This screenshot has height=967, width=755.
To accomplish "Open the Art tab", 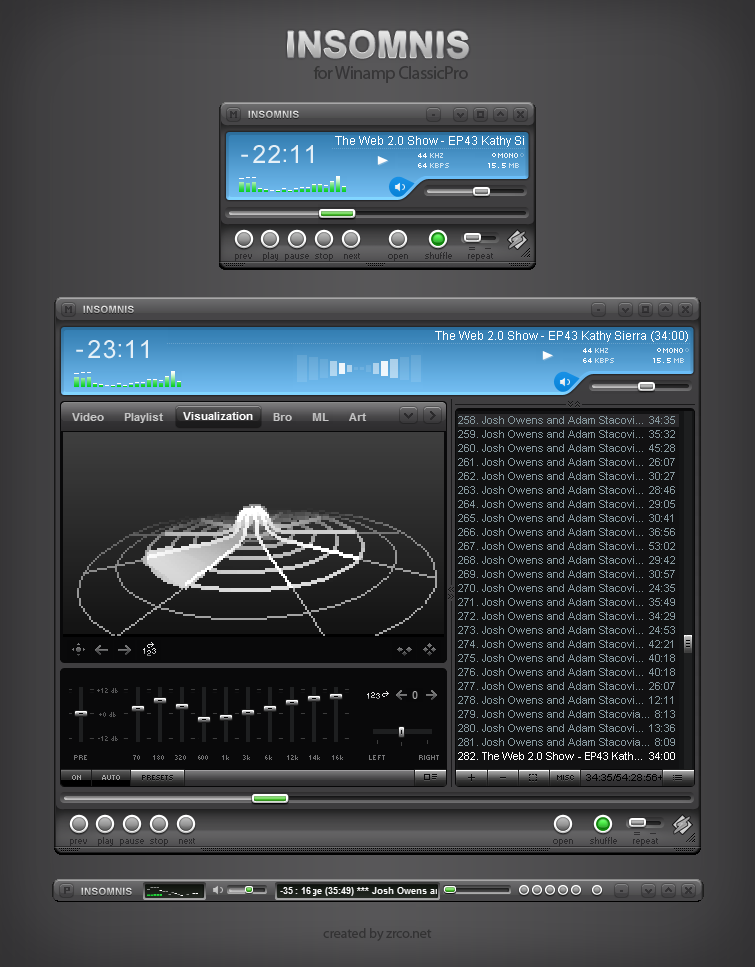I will point(357,417).
